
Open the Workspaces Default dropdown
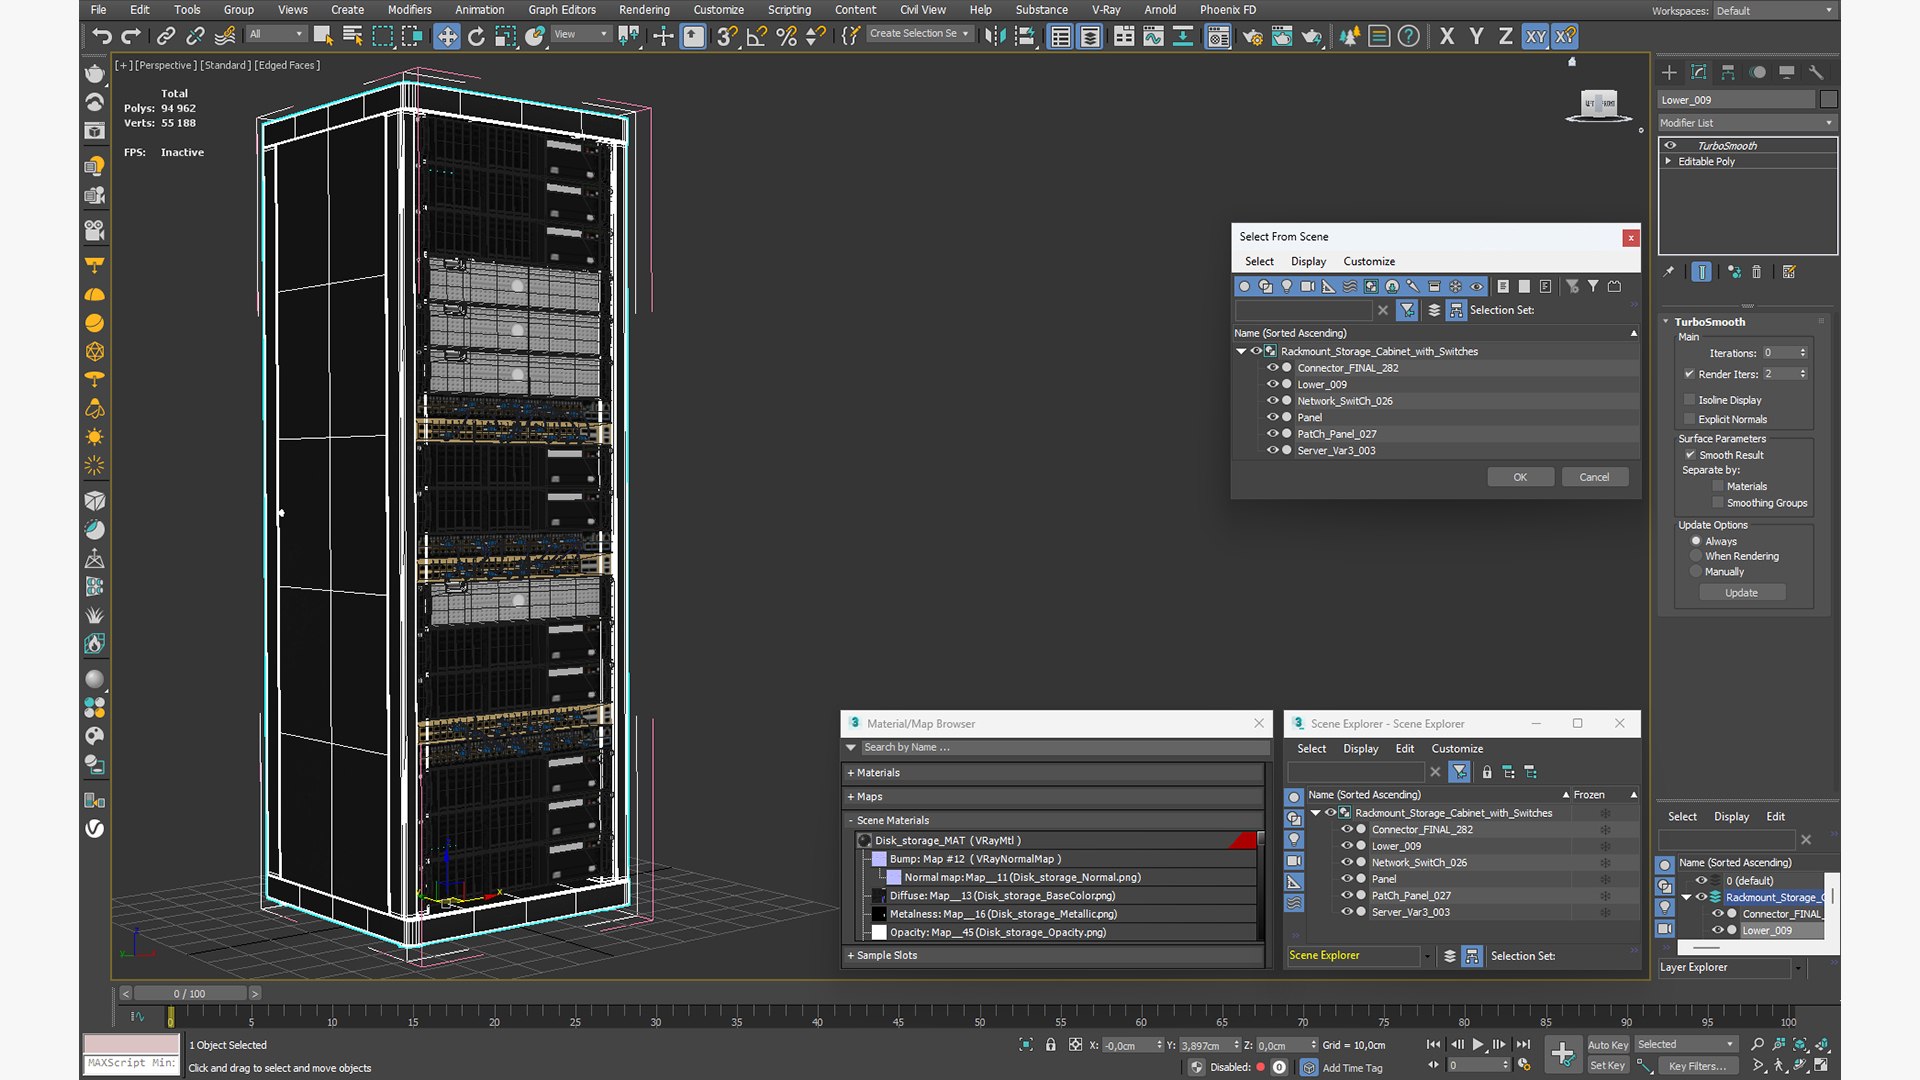tap(1774, 11)
